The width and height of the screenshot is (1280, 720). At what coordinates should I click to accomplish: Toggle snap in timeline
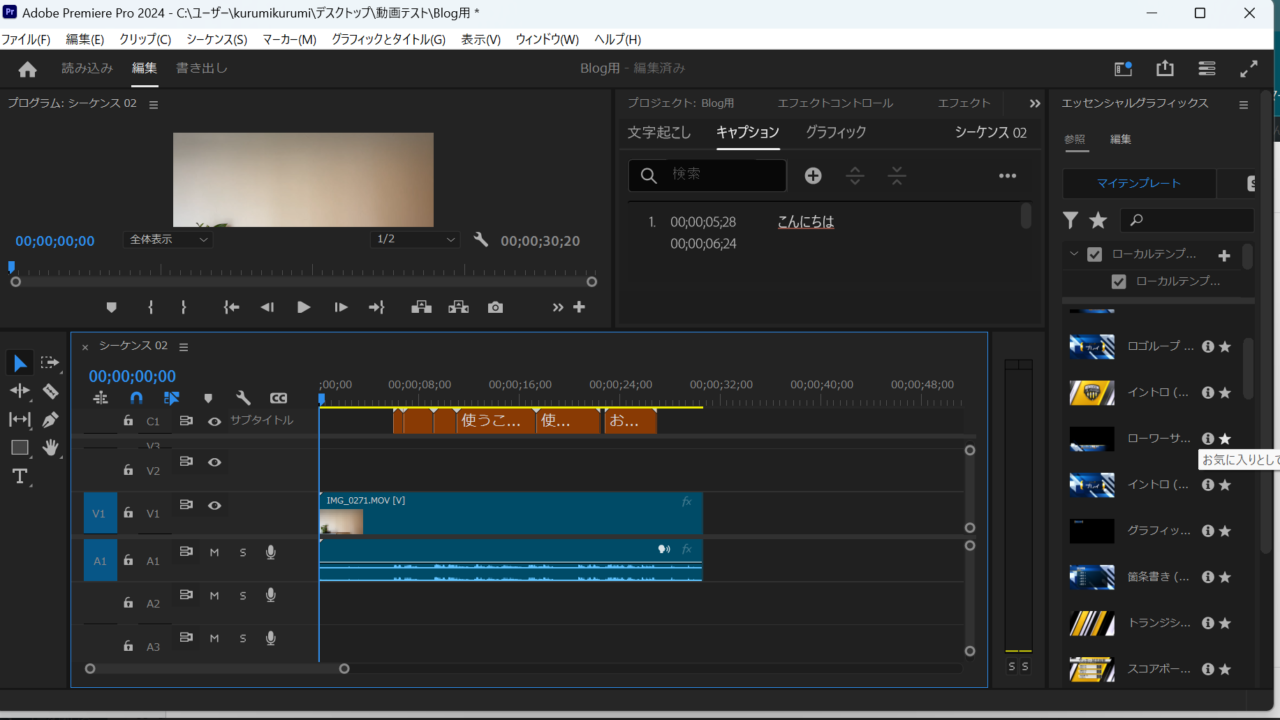(136, 398)
